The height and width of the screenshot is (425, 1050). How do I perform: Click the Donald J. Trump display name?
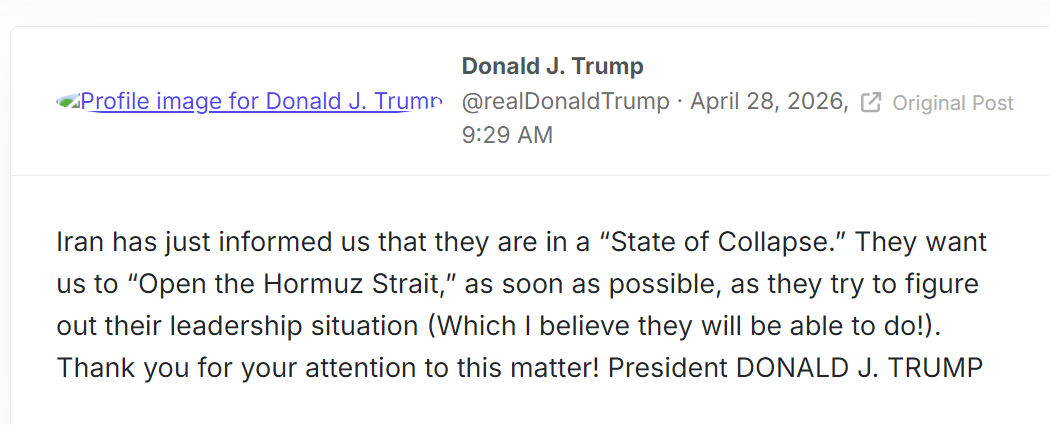coord(552,67)
